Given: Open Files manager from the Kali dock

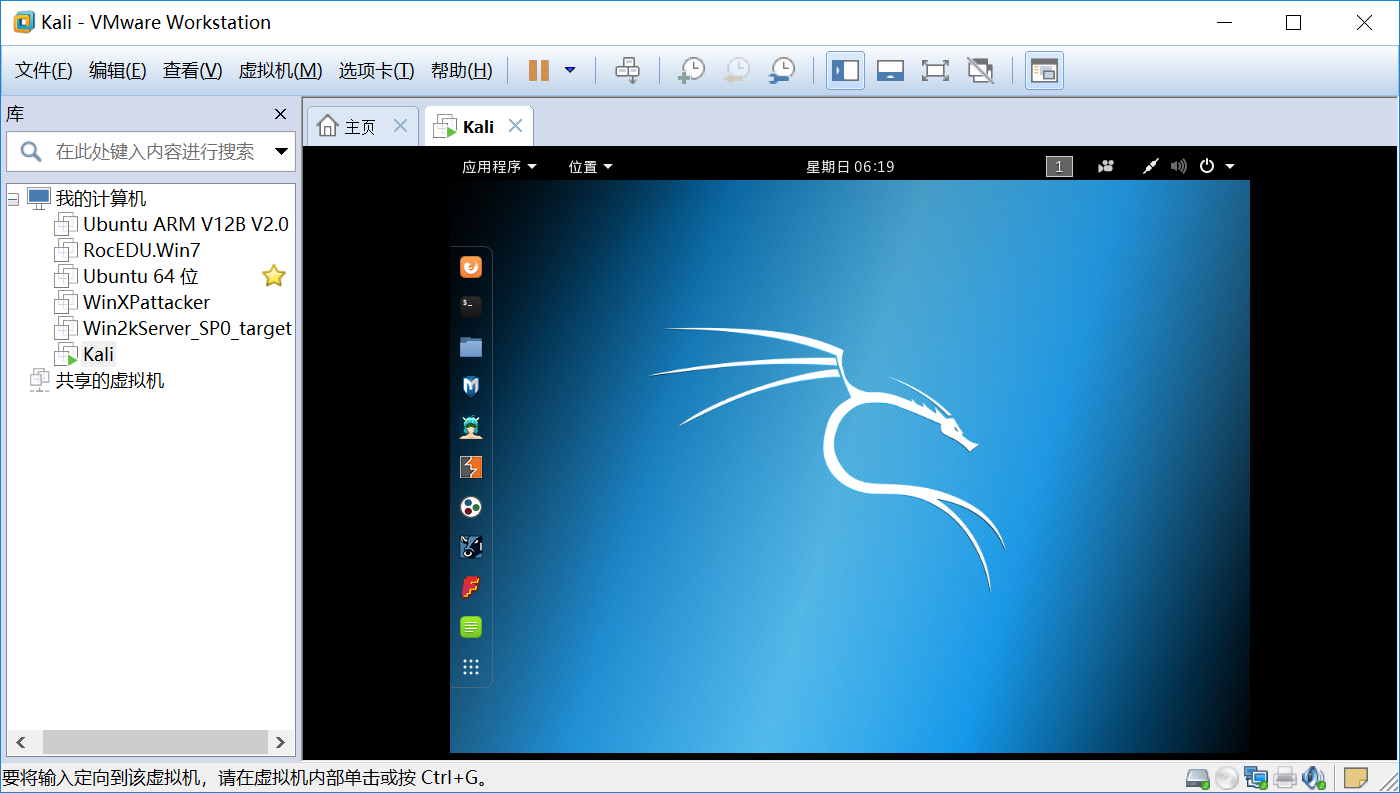Looking at the screenshot, I should tap(471, 347).
